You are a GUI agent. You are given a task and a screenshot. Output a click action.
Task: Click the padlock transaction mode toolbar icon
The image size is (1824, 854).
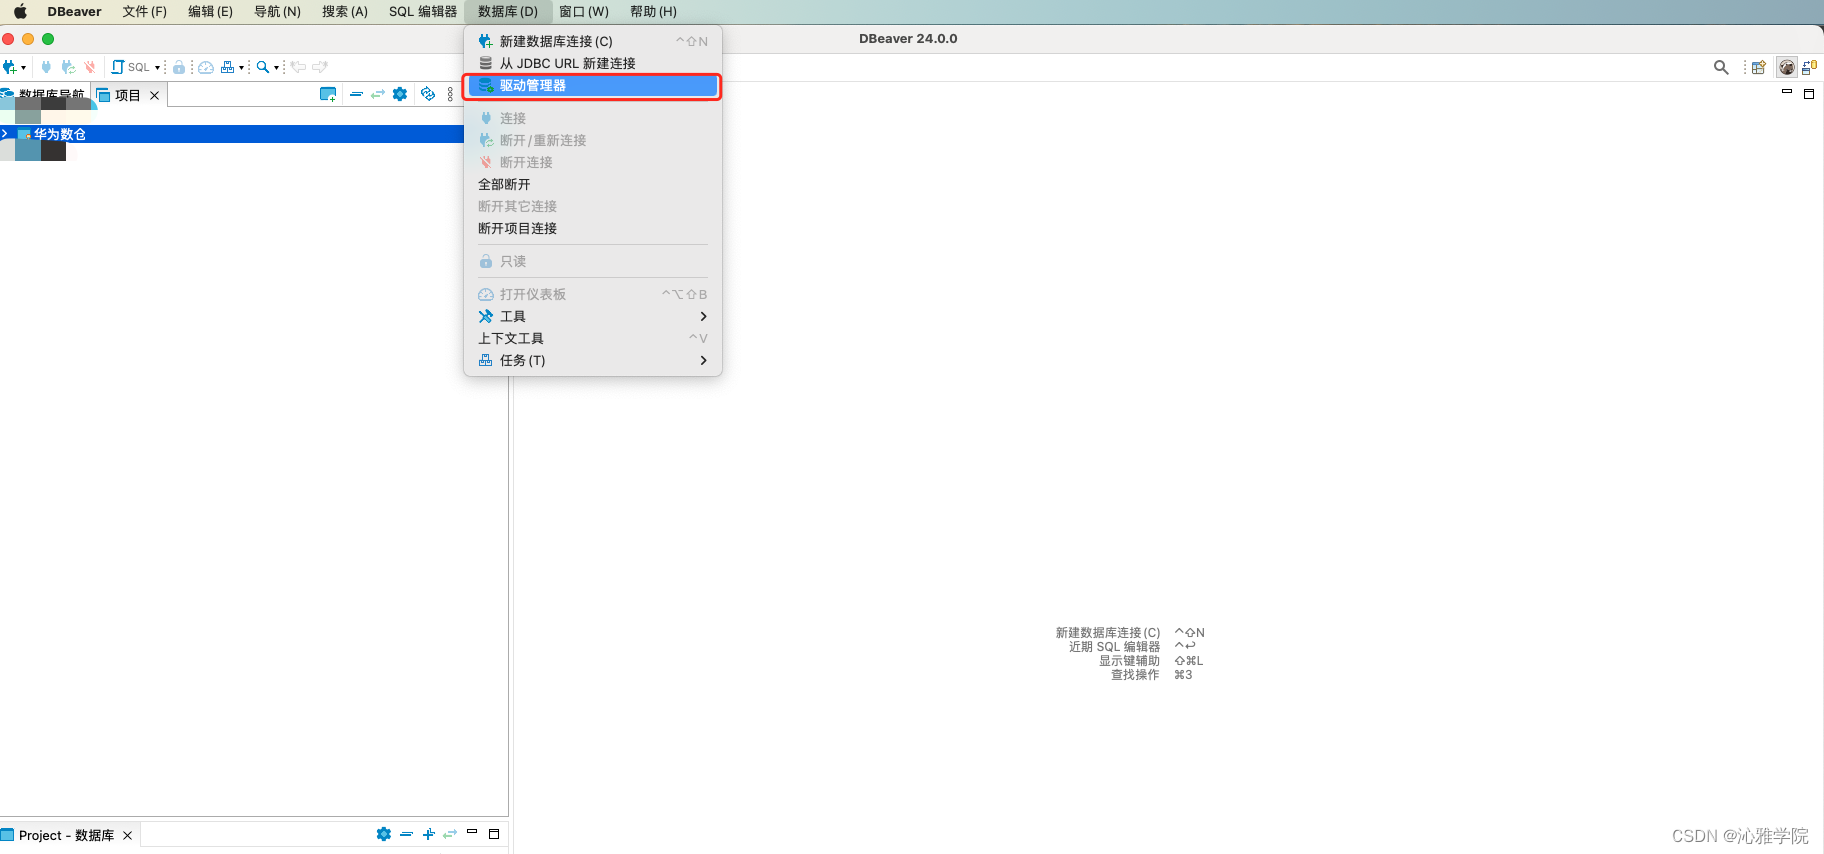click(179, 67)
